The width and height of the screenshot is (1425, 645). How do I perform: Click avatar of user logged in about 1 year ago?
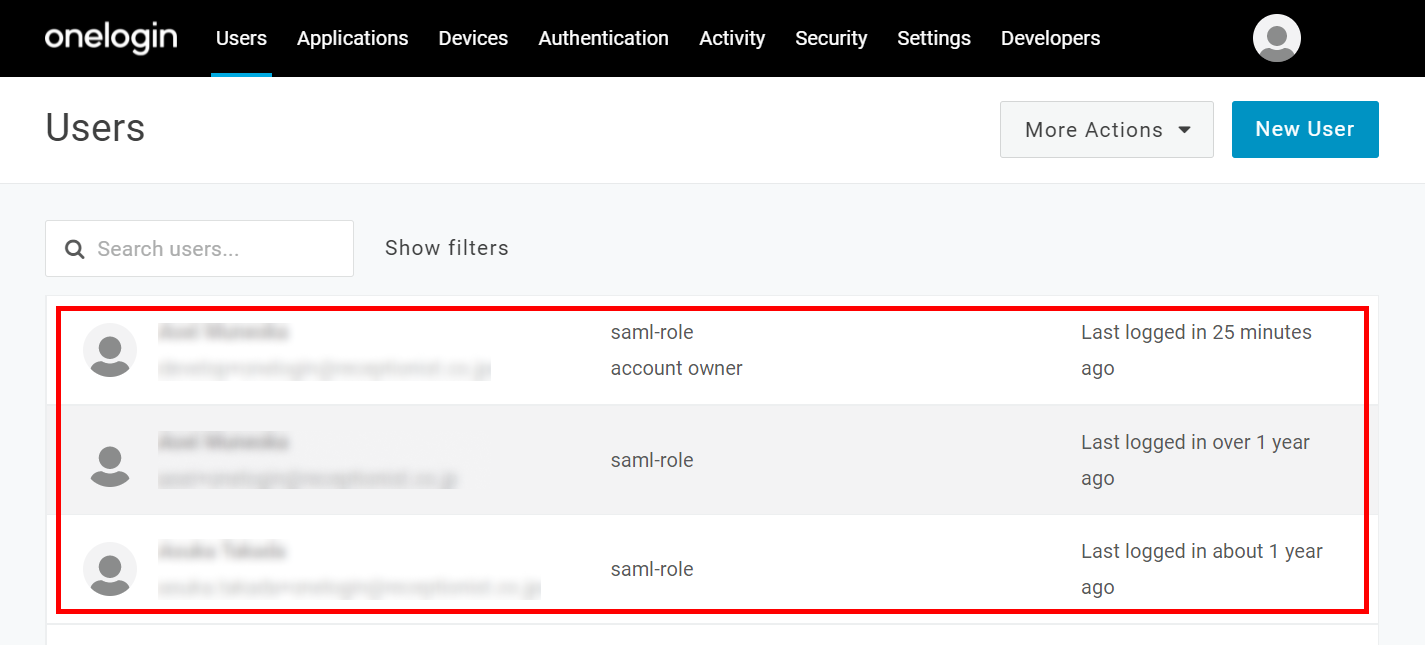[110, 569]
